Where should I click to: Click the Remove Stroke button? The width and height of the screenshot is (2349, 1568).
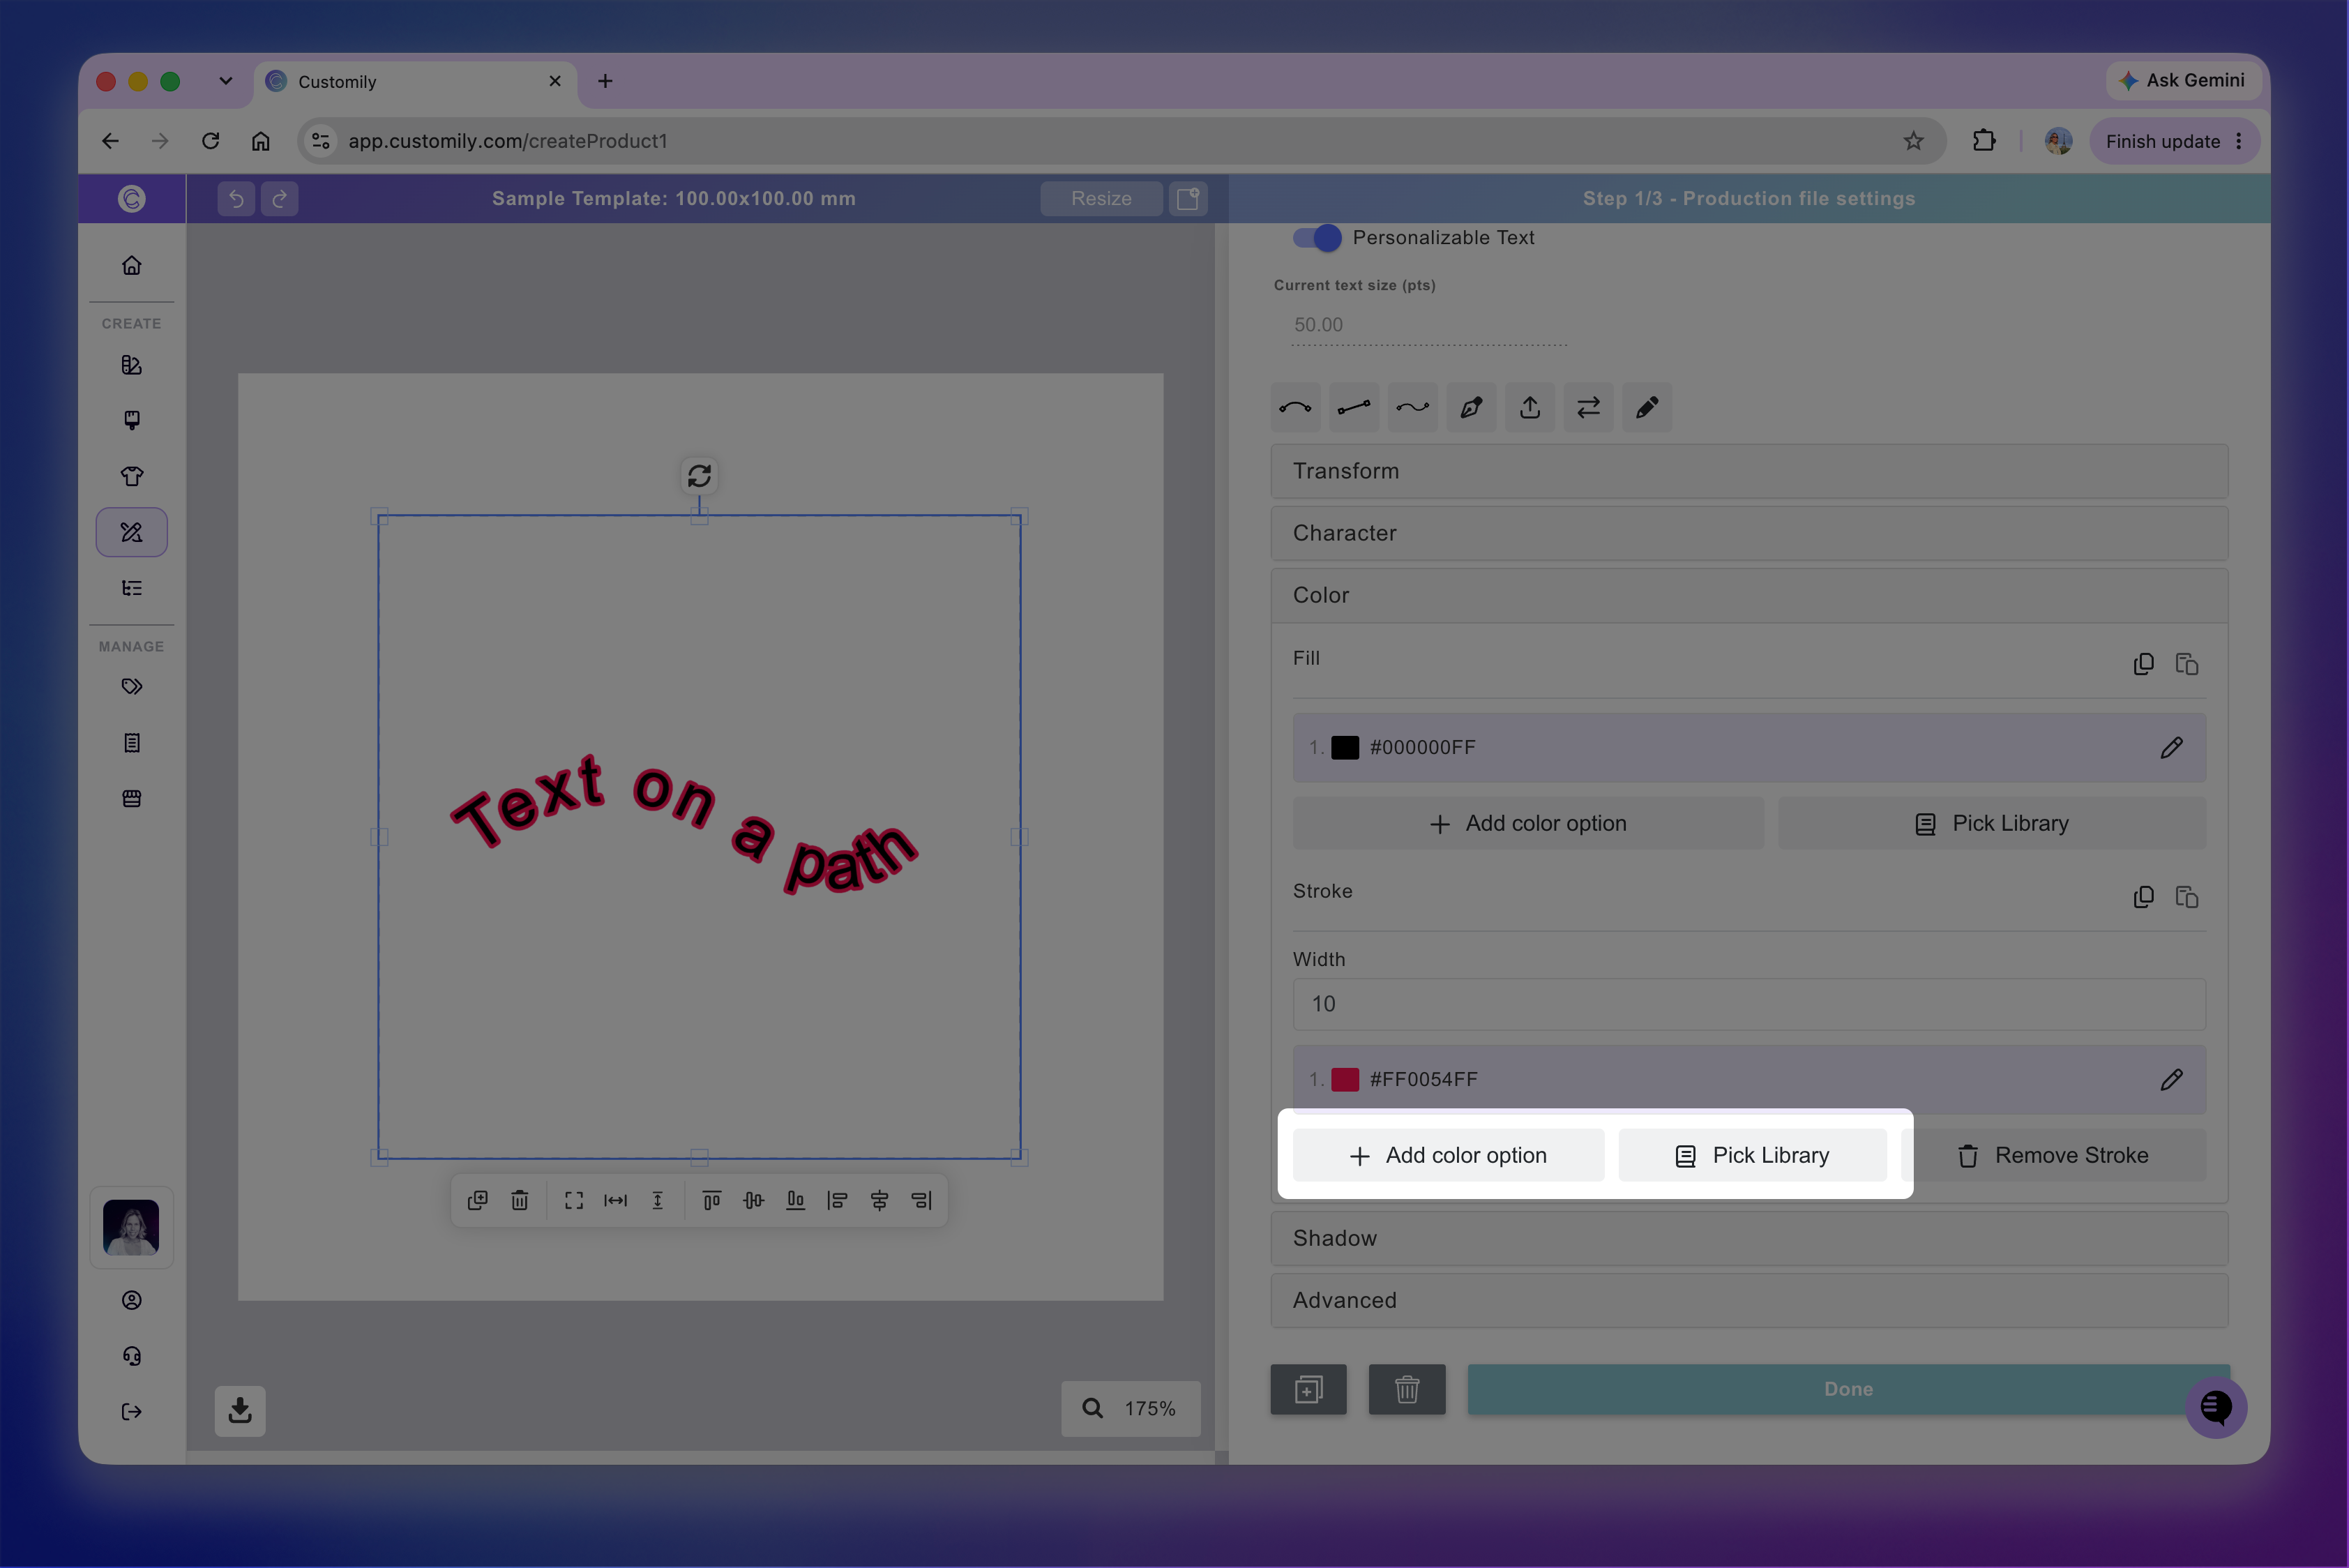tap(2052, 1155)
